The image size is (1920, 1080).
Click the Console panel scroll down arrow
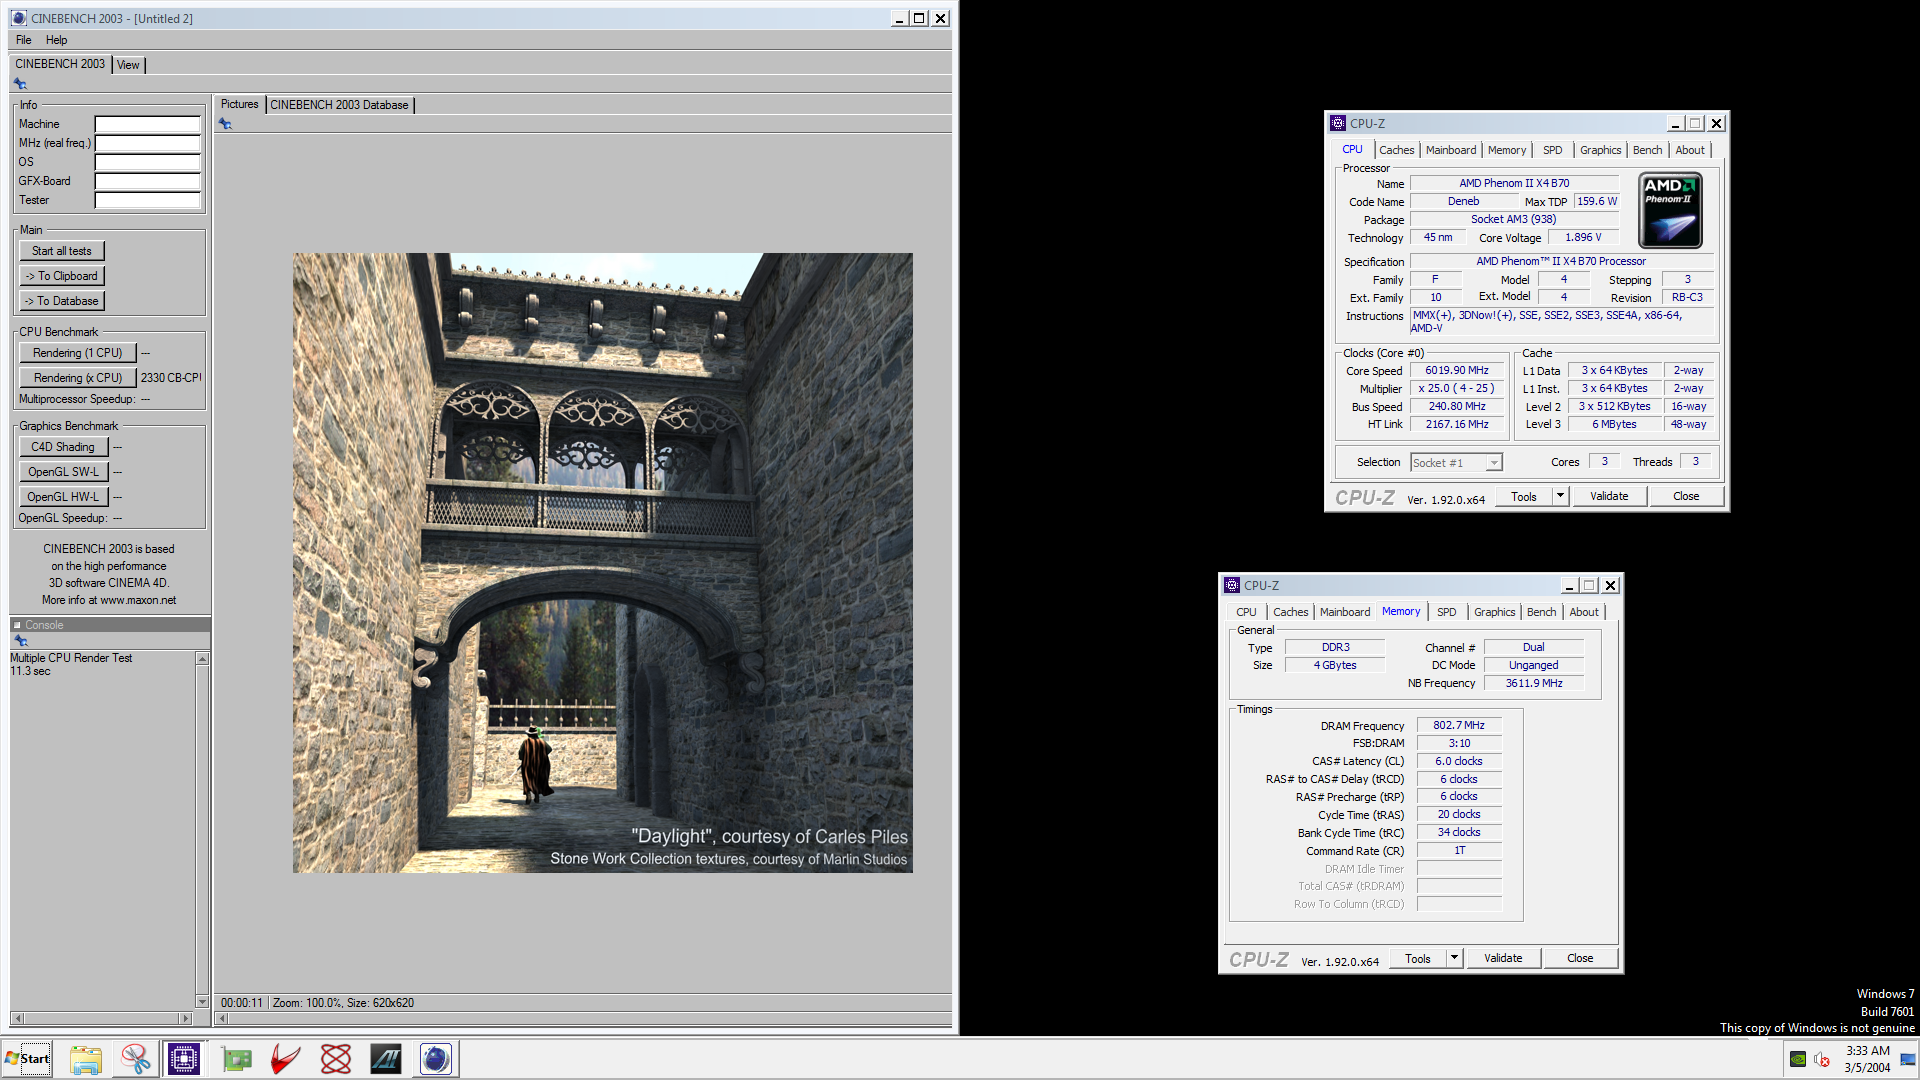coord(202,1001)
